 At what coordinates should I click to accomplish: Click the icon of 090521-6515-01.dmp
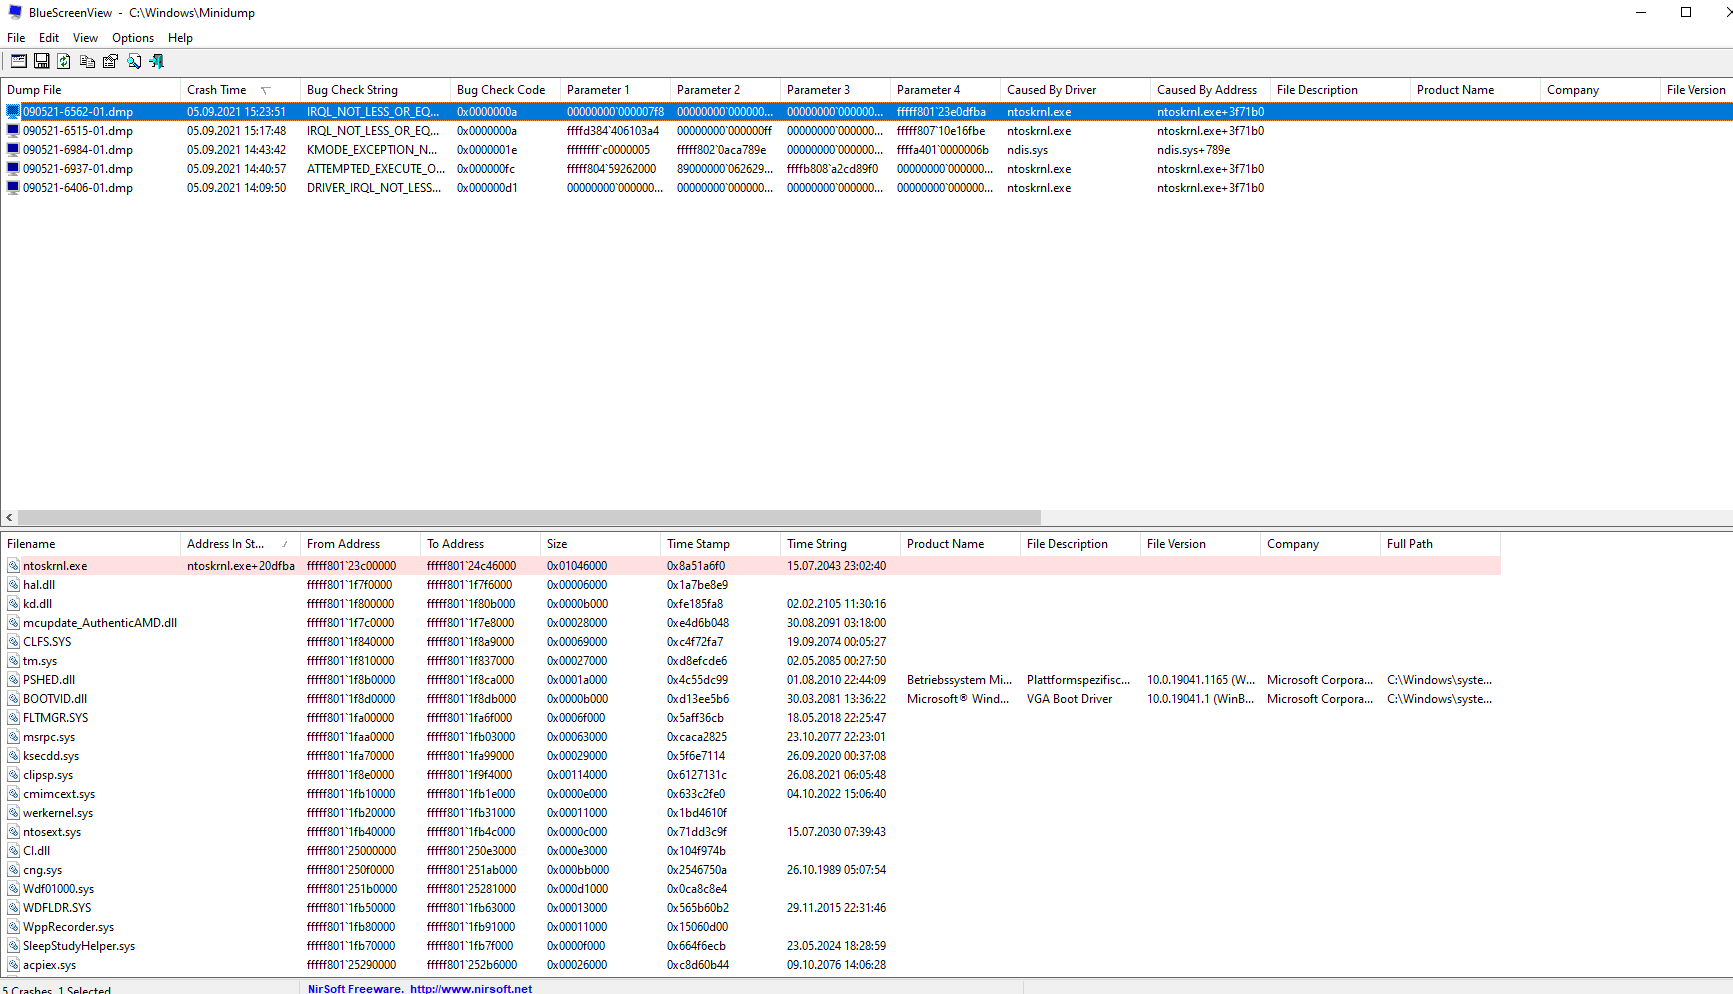[13, 131]
